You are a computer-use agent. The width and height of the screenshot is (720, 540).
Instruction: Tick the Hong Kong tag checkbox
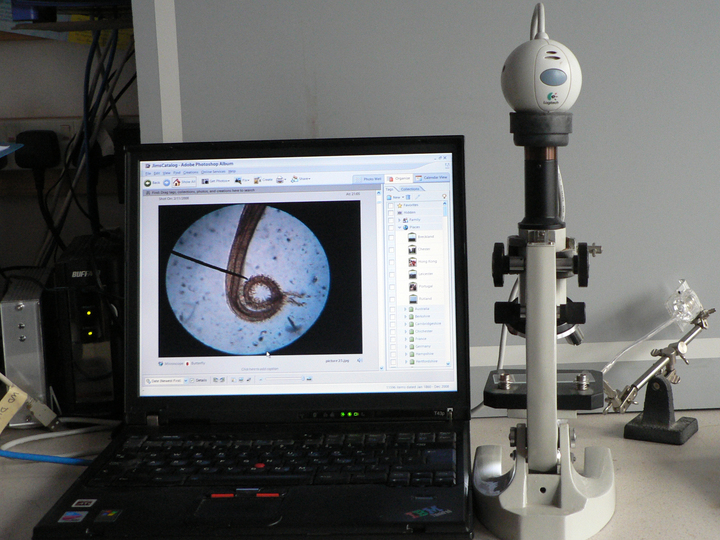(391, 263)
